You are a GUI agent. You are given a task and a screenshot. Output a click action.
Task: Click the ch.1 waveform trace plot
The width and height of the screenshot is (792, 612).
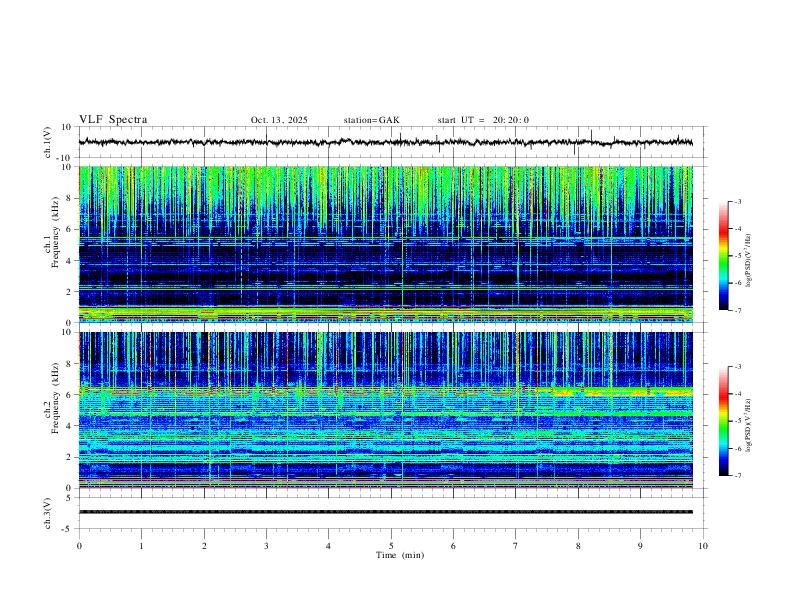coord(386,142)
